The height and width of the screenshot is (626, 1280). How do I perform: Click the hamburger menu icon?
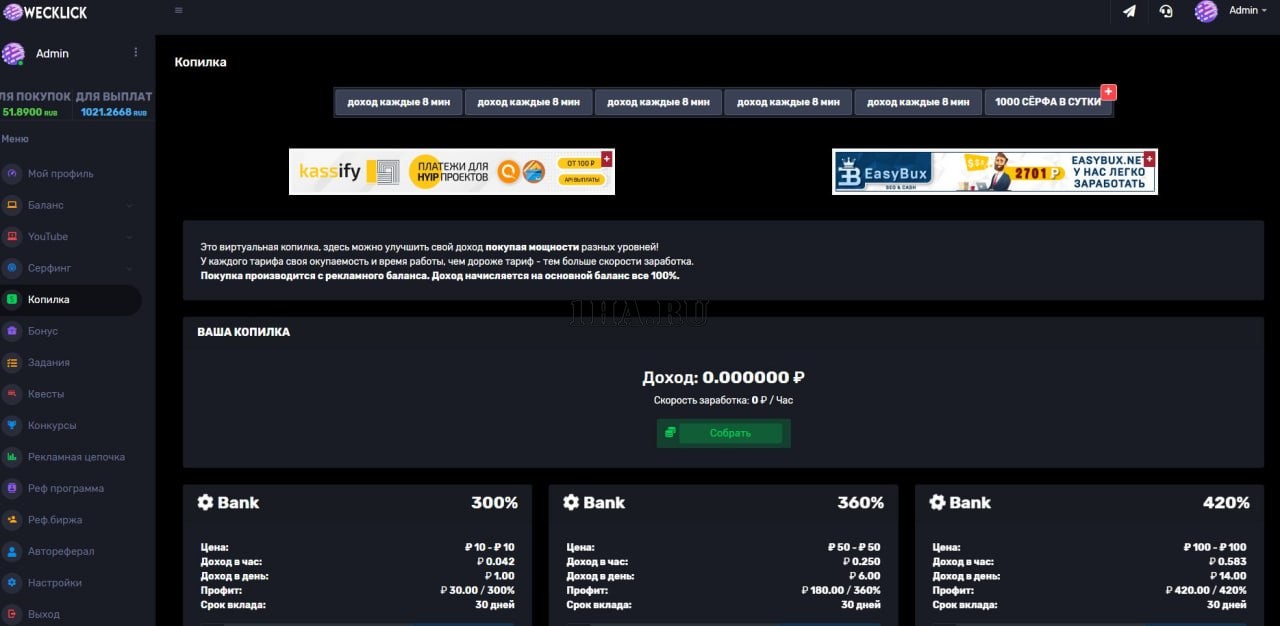(178, 10)
